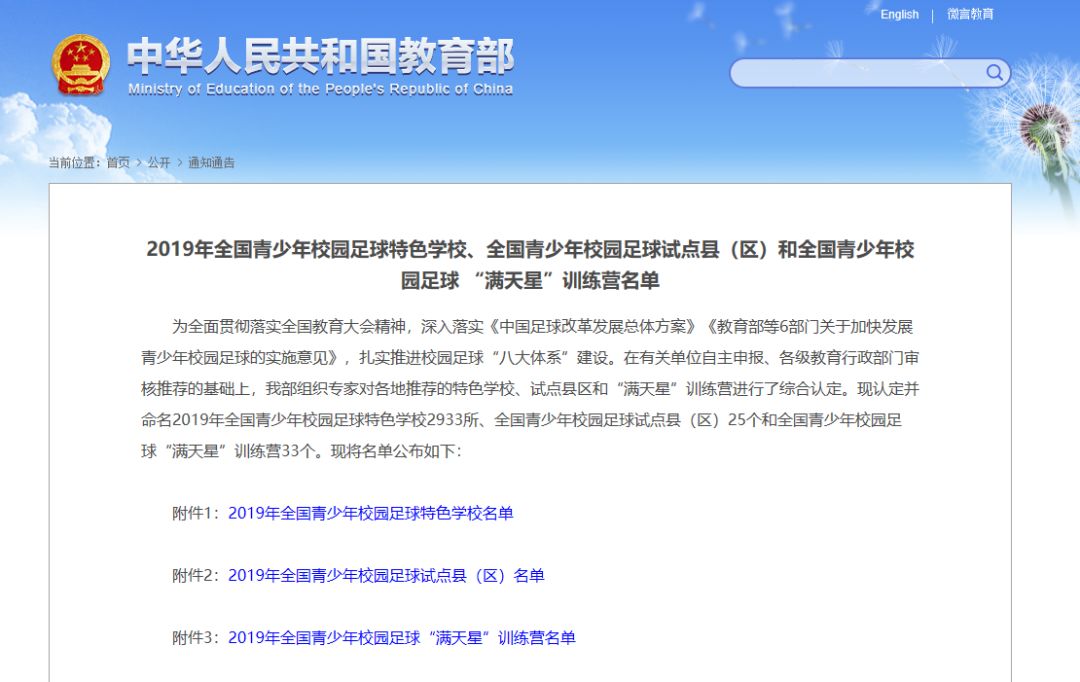
Task: Click paragraph line starting 为全面贯彻落实
Action: 543,327
